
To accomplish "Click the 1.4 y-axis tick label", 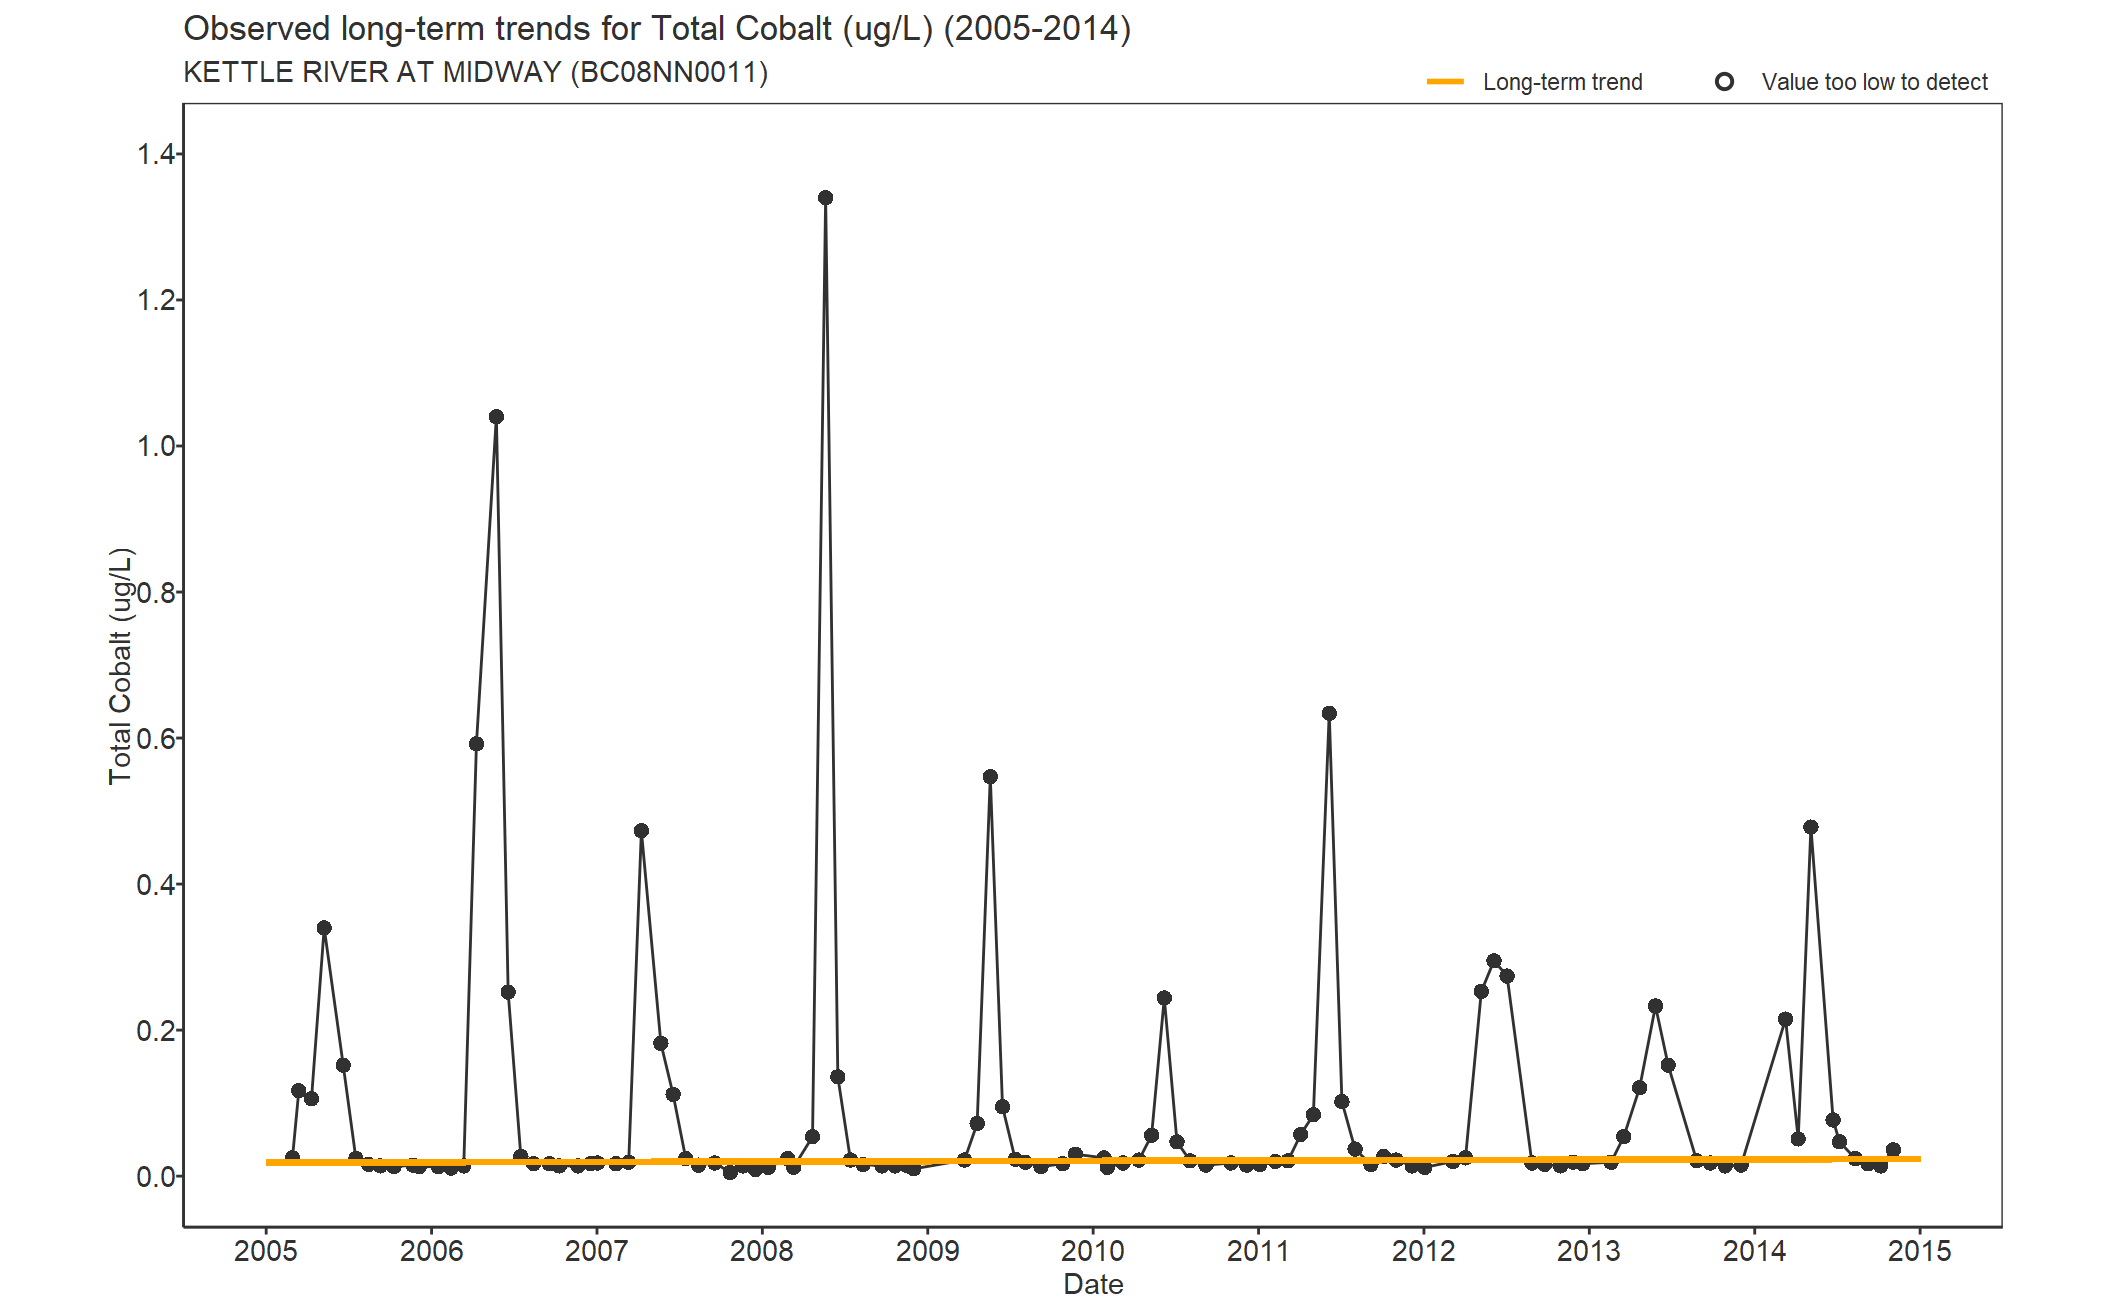I will (156, 154).
